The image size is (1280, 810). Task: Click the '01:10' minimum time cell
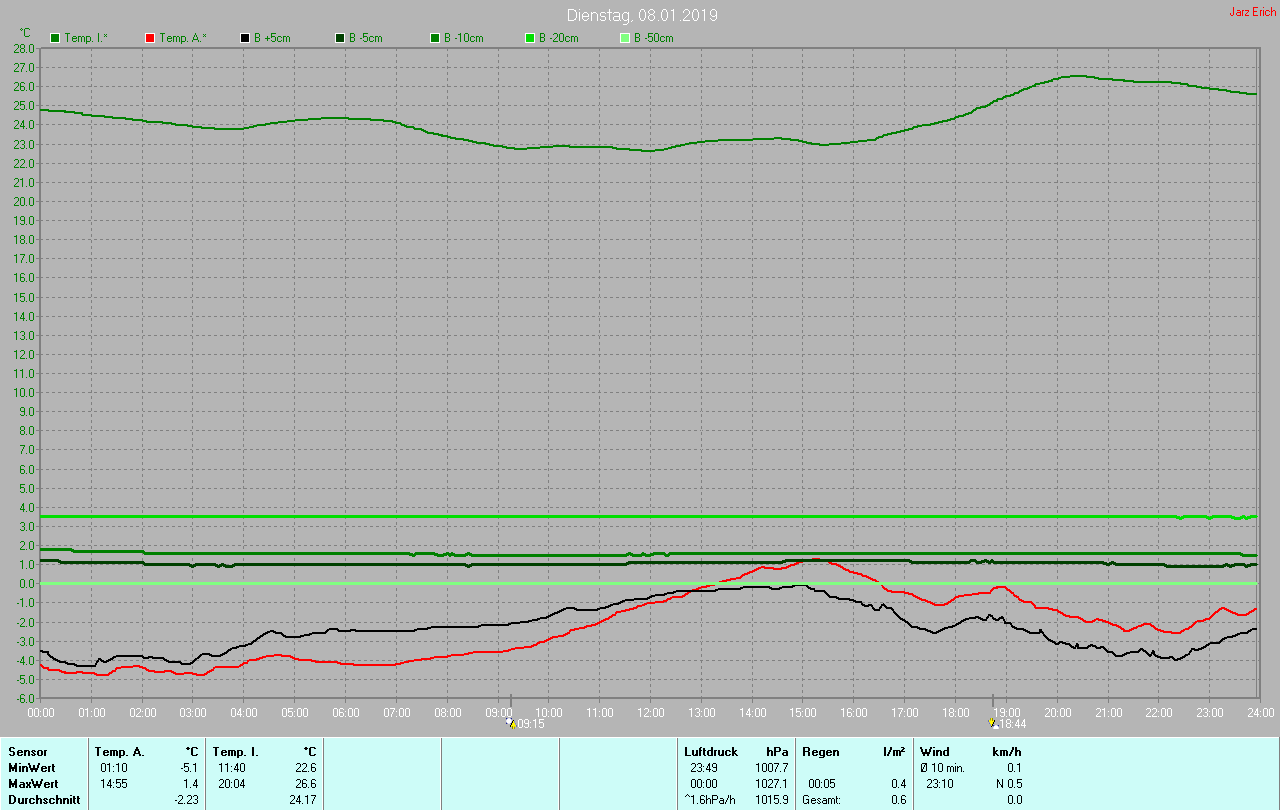pyautogui.click(x=113, y=767)
